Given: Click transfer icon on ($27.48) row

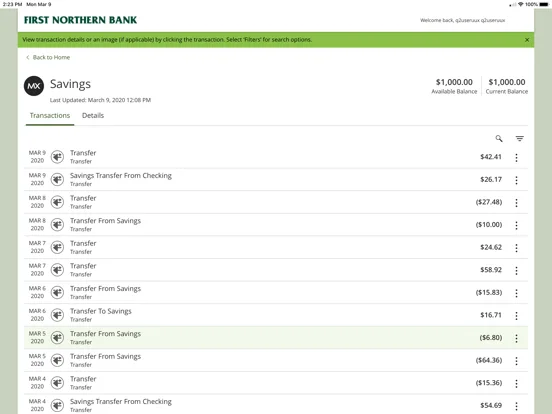Looking at the screenshot, I should 57,202.
